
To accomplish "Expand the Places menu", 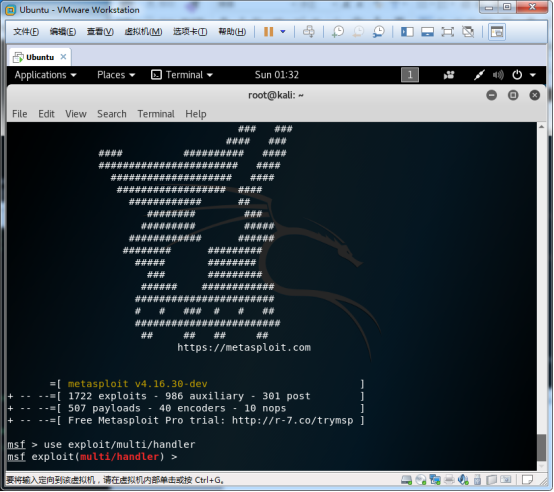I will 116,75.
